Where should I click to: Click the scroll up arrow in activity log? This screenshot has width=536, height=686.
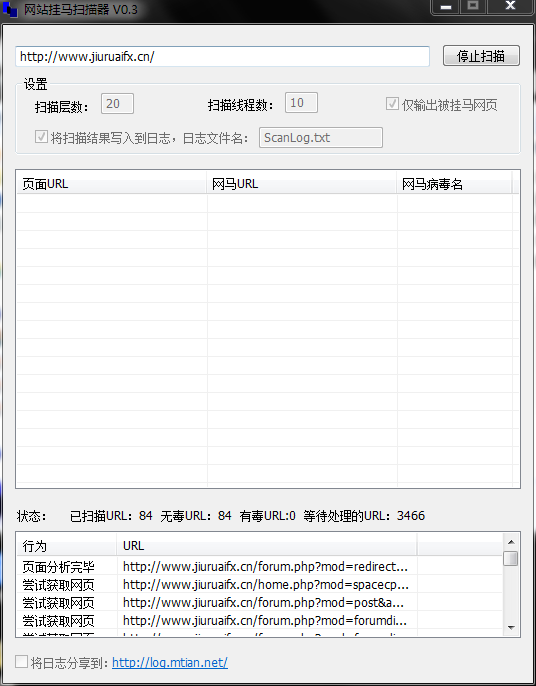click(x=511, y=542)
